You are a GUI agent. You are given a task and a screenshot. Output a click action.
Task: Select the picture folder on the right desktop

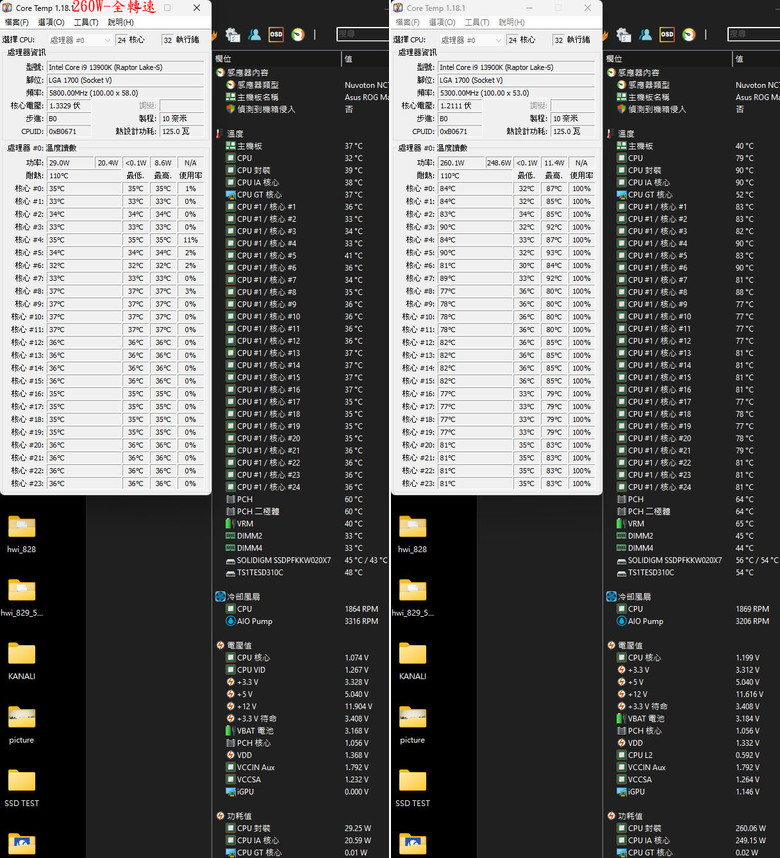412,725
